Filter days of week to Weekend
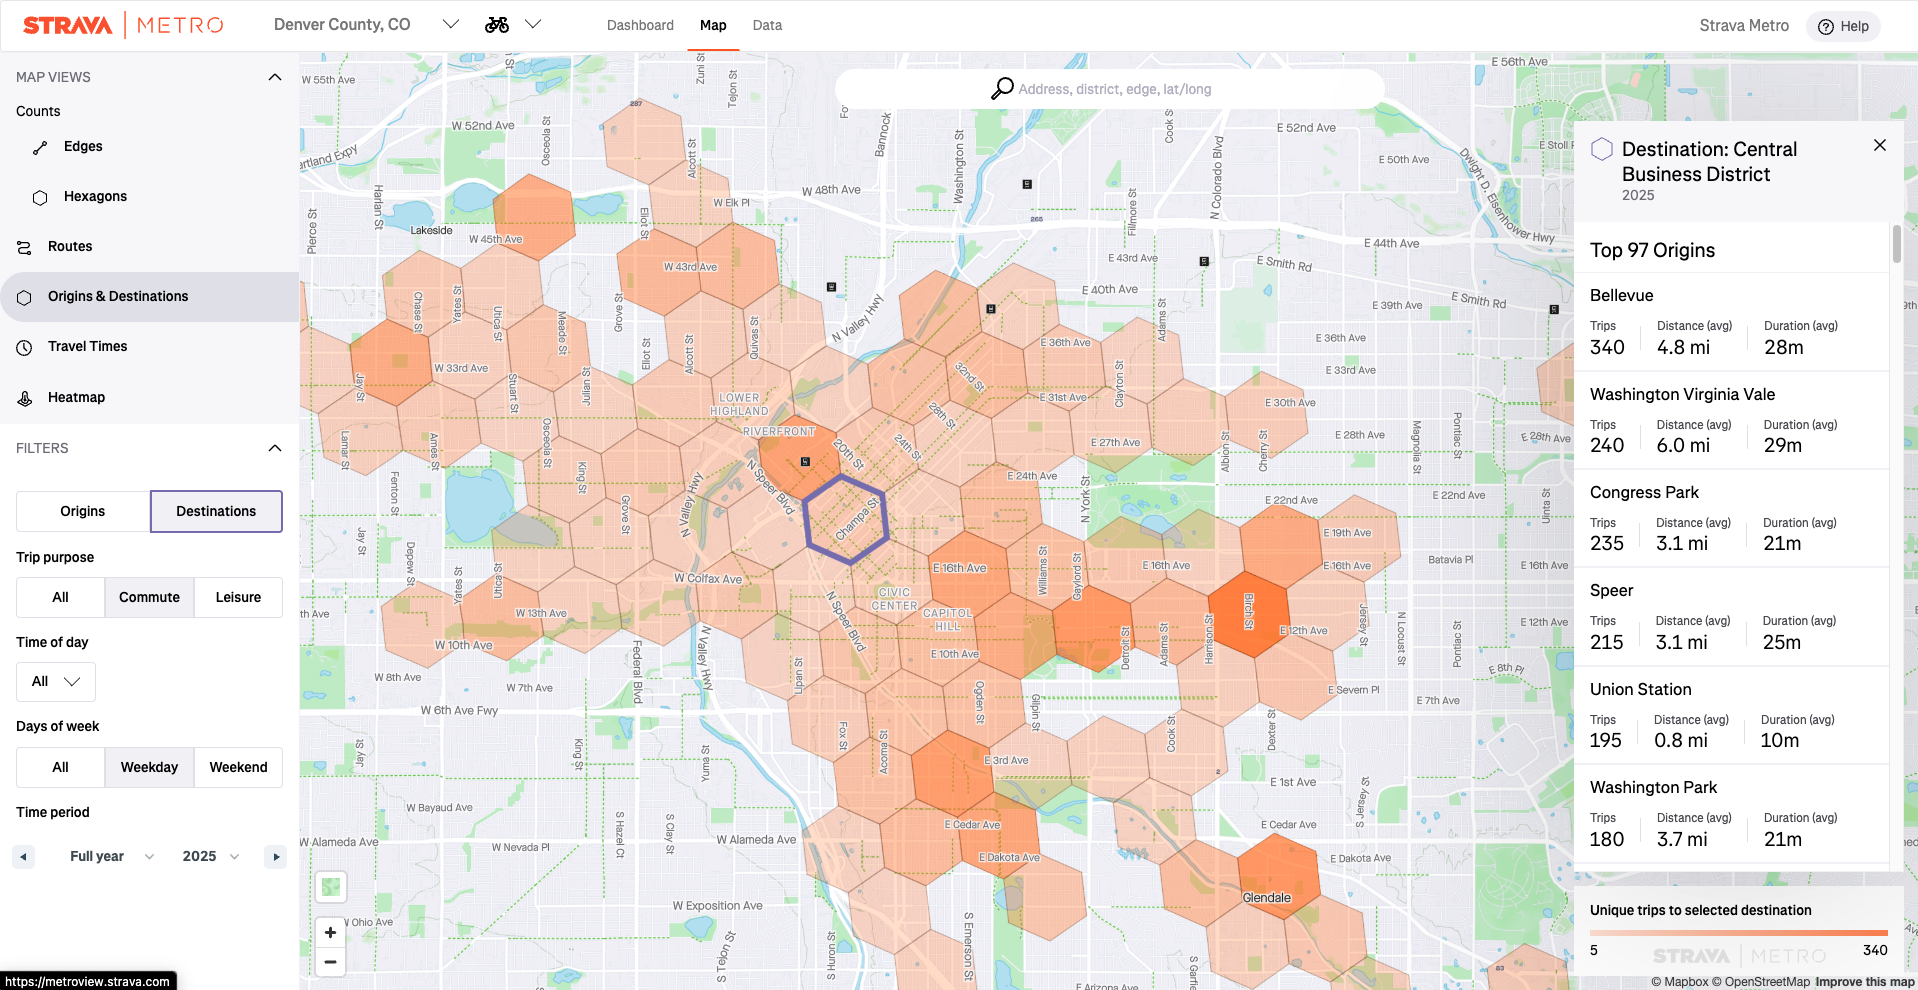The image size is (1918, 990). 238,767
